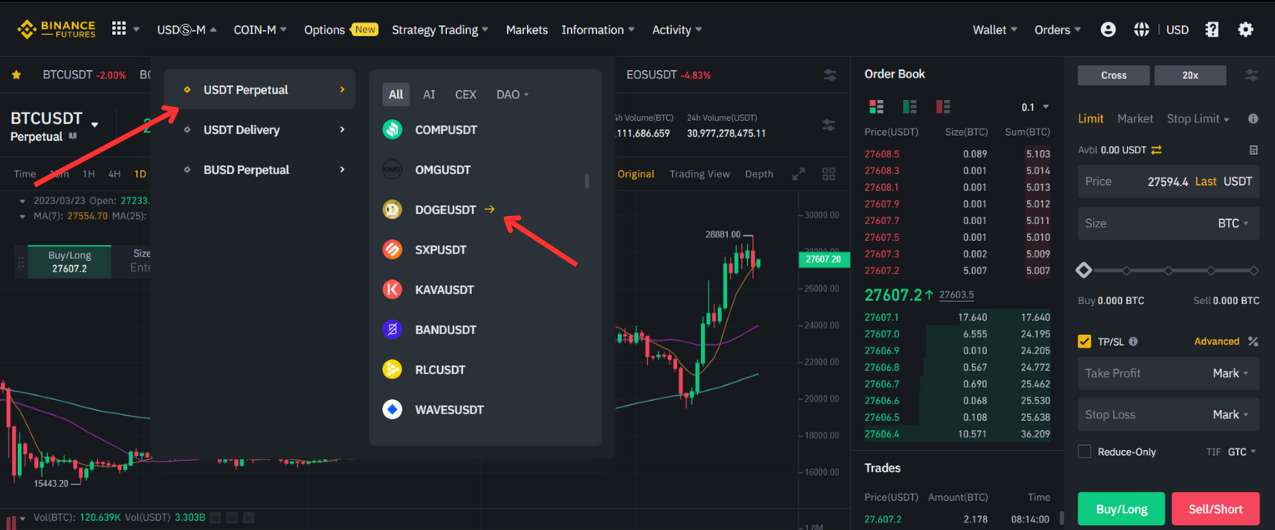Open Stop Loss Mark price dropdown
The width and height of the screenshot is (1275, 530).
1231,414
